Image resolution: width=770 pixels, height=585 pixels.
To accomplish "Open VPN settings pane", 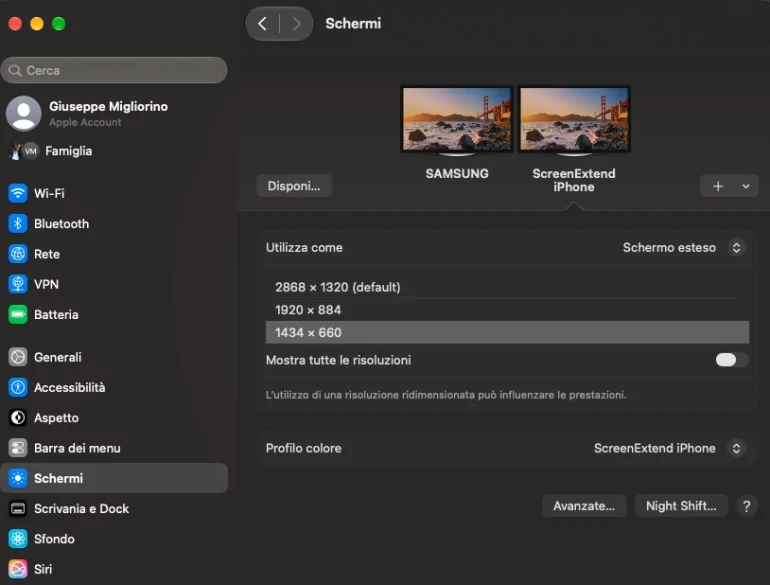I will 114,284.
